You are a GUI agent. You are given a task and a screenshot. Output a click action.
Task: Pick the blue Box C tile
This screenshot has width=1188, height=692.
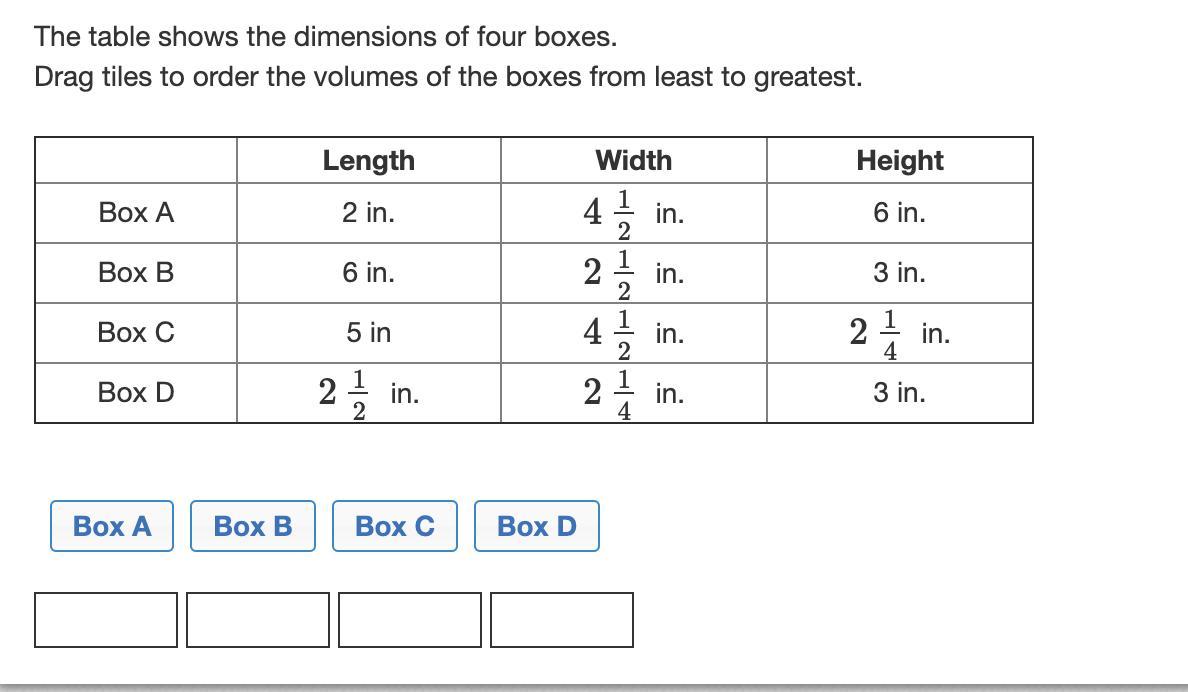coord(395,526)
